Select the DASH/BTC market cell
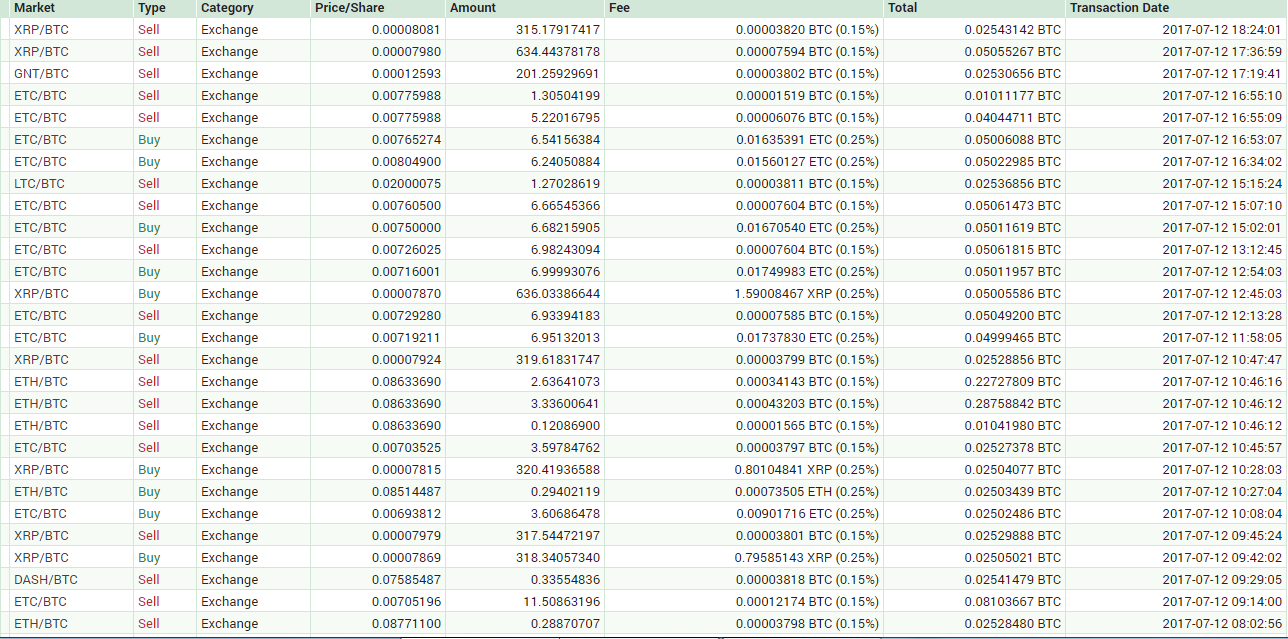Viewport: 1288px width, 639px height. pos(45,580)
